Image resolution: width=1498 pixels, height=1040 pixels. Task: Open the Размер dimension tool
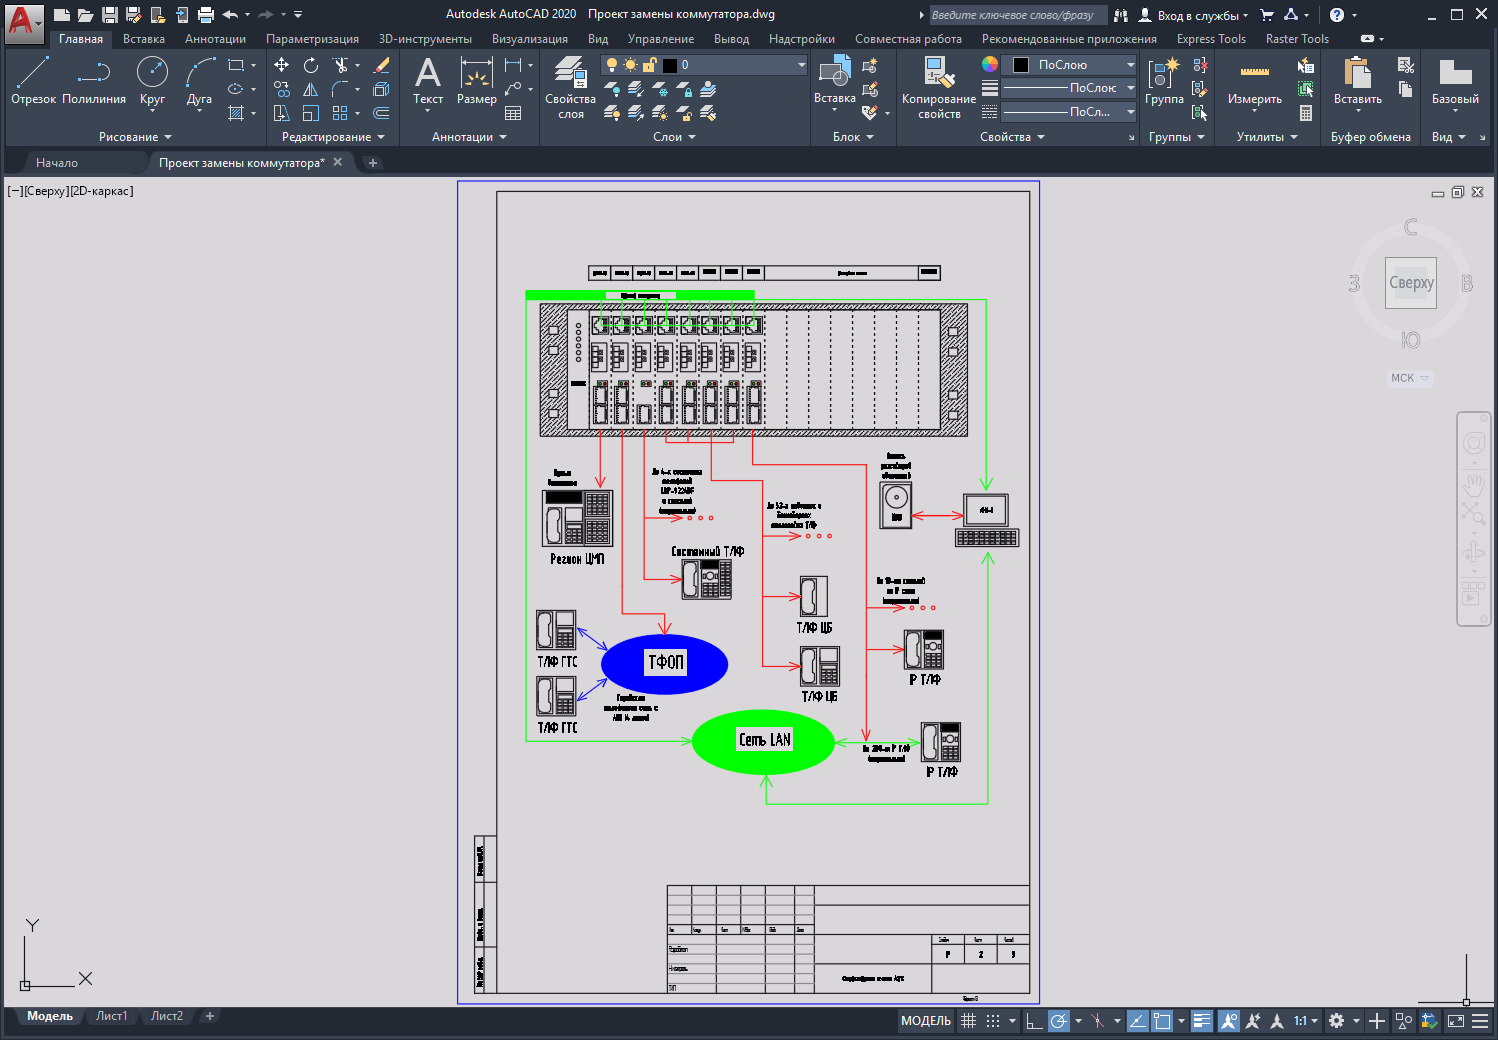click(477, 80)
